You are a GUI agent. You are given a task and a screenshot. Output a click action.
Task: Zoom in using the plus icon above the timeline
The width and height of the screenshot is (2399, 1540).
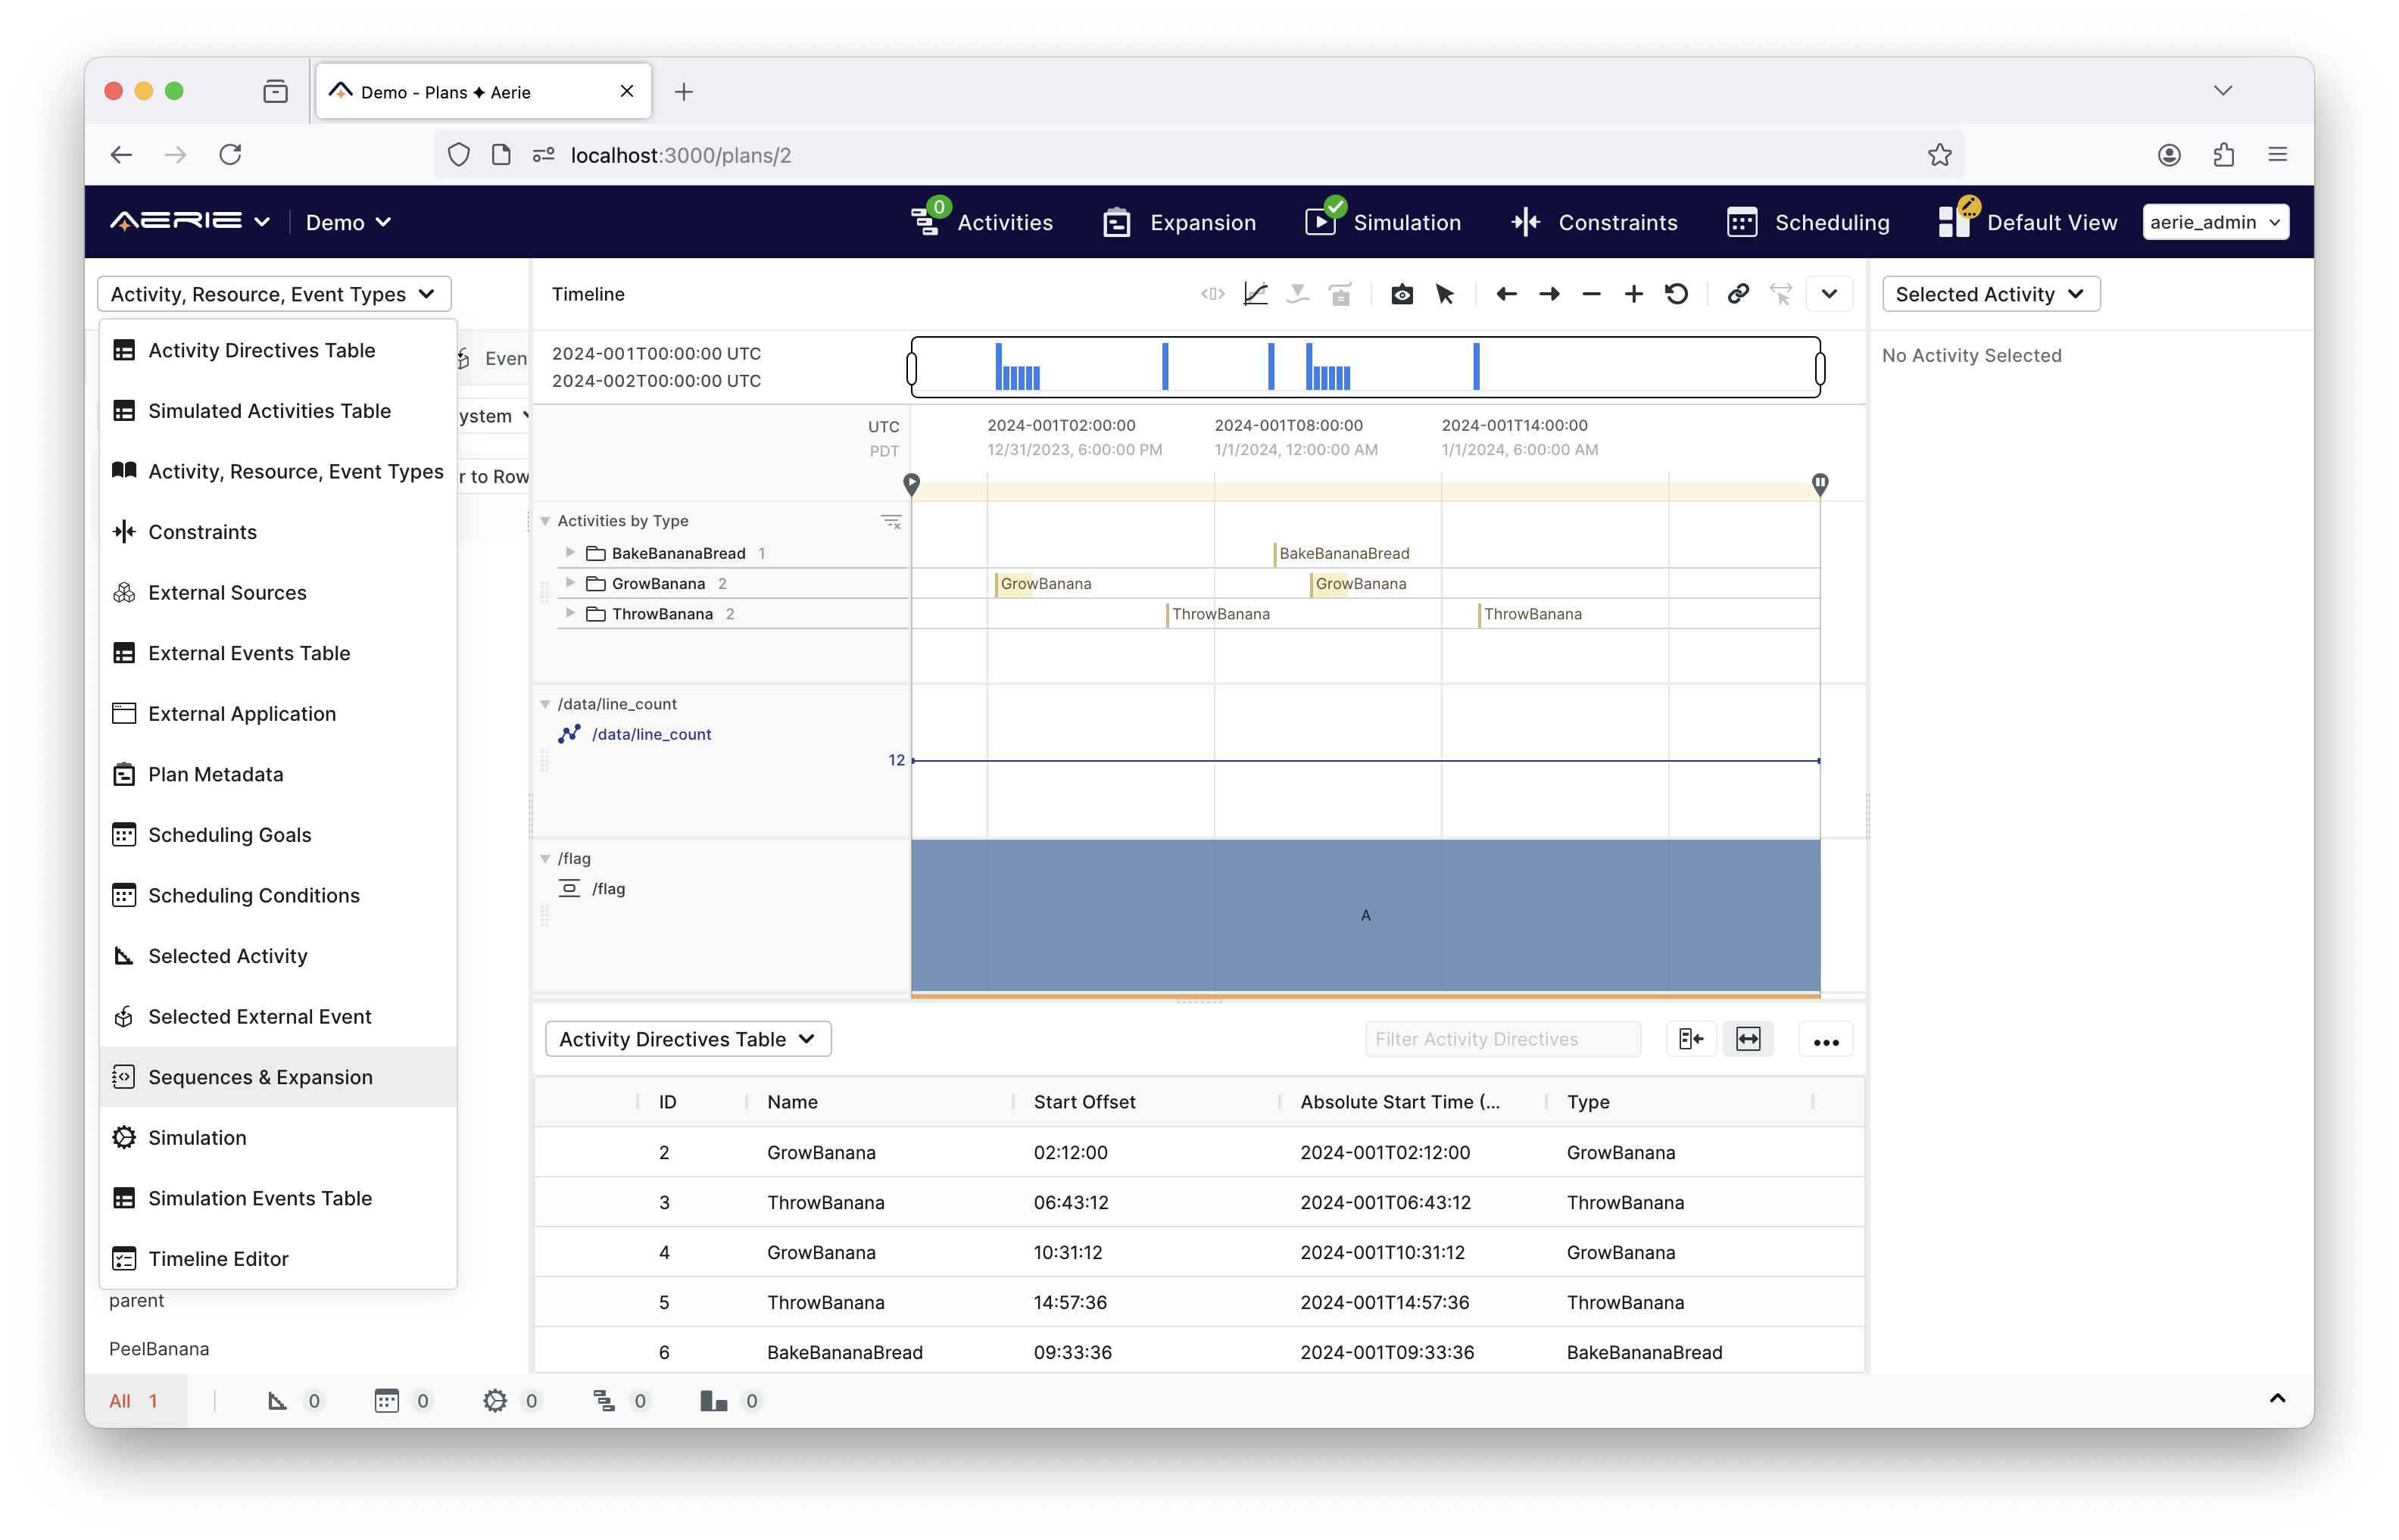click(1633, 294)
